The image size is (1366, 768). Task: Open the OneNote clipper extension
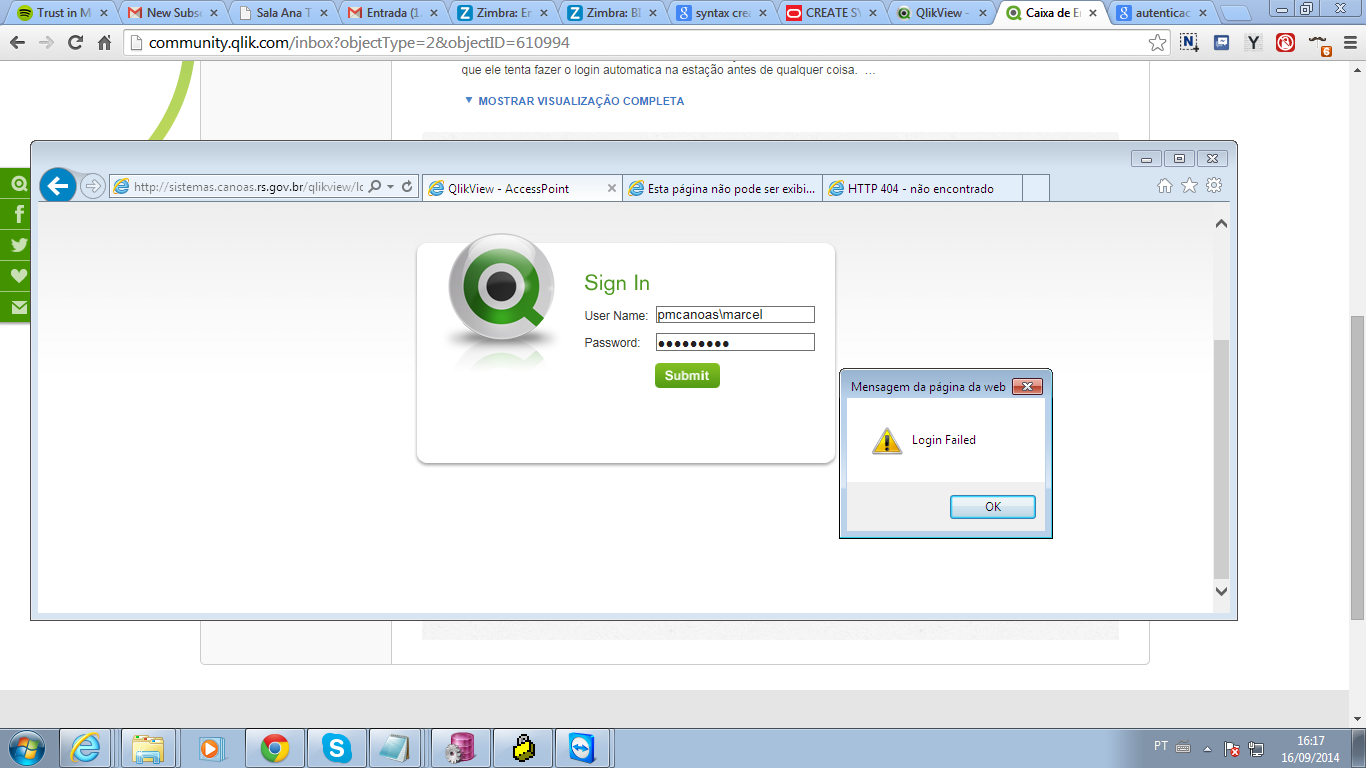point(1189,43)
